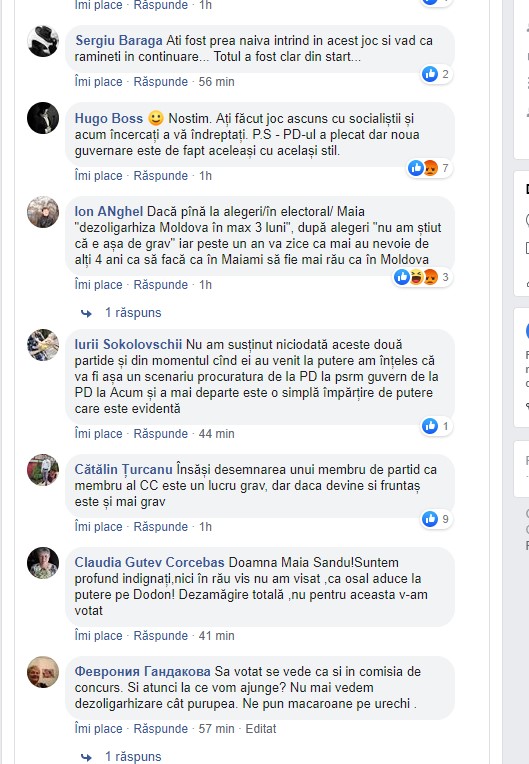Click like reaction icon on Sergiu Baraga comment
This screenshot has height=764, width=529.
tap(430, 74)
